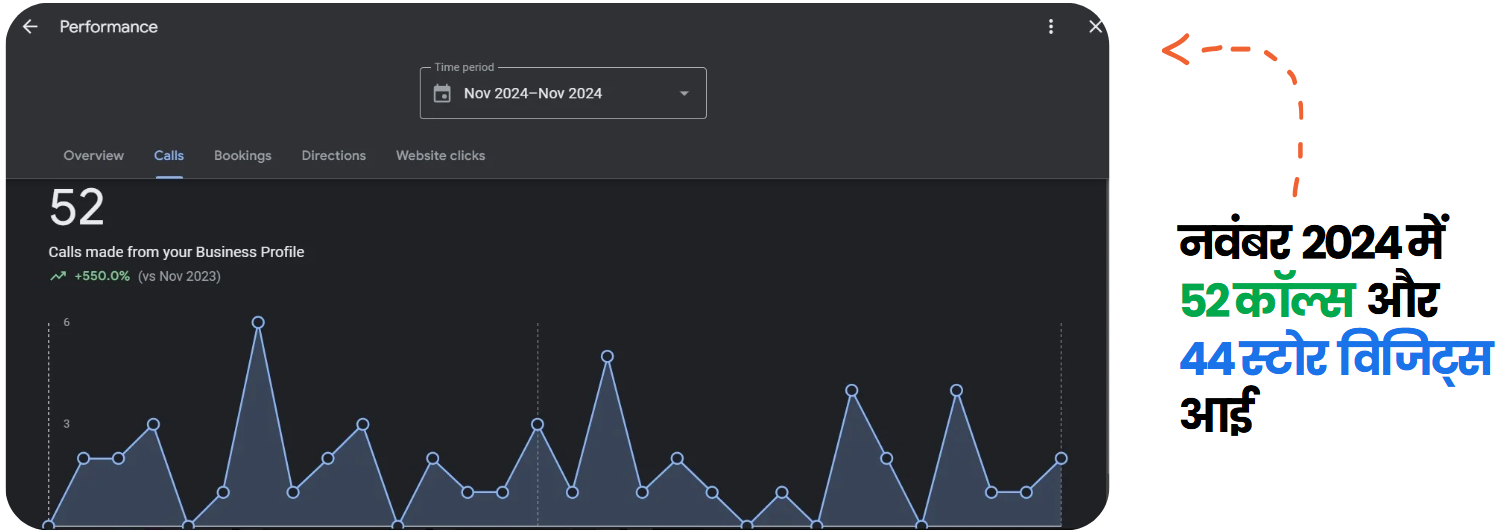
Task: Select the last data point on chart's right edge
Action: pos(1061,458)
